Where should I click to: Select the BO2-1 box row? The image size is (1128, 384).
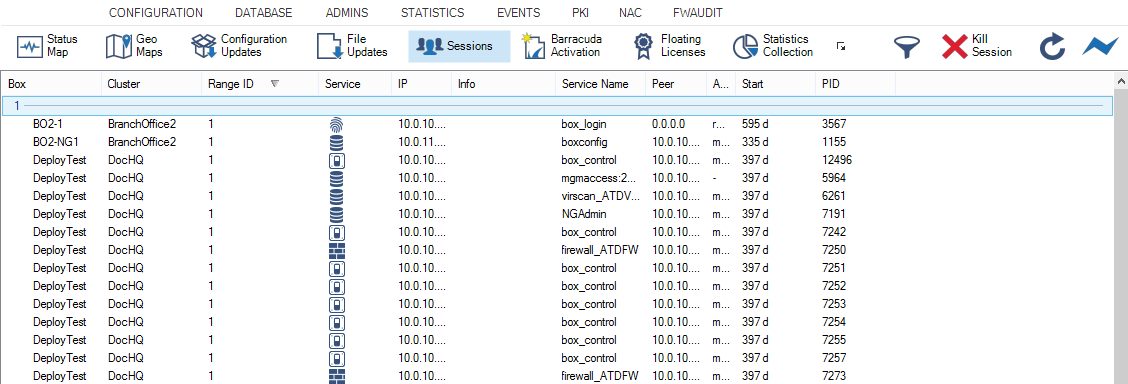coord(558,124)
